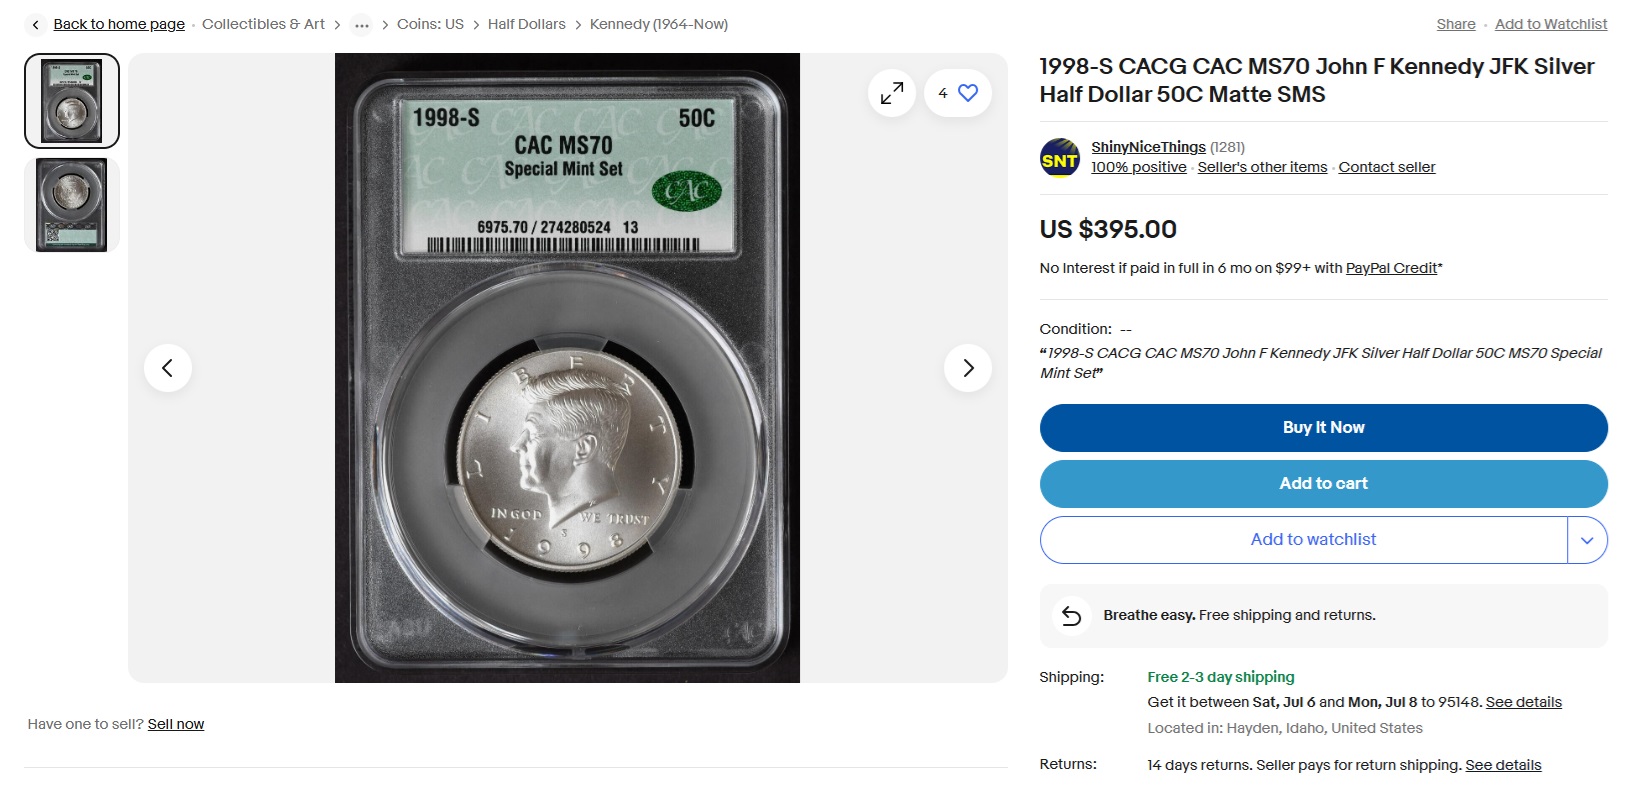Expand the breadcrumb ellipsis menu

coord(361,25)
